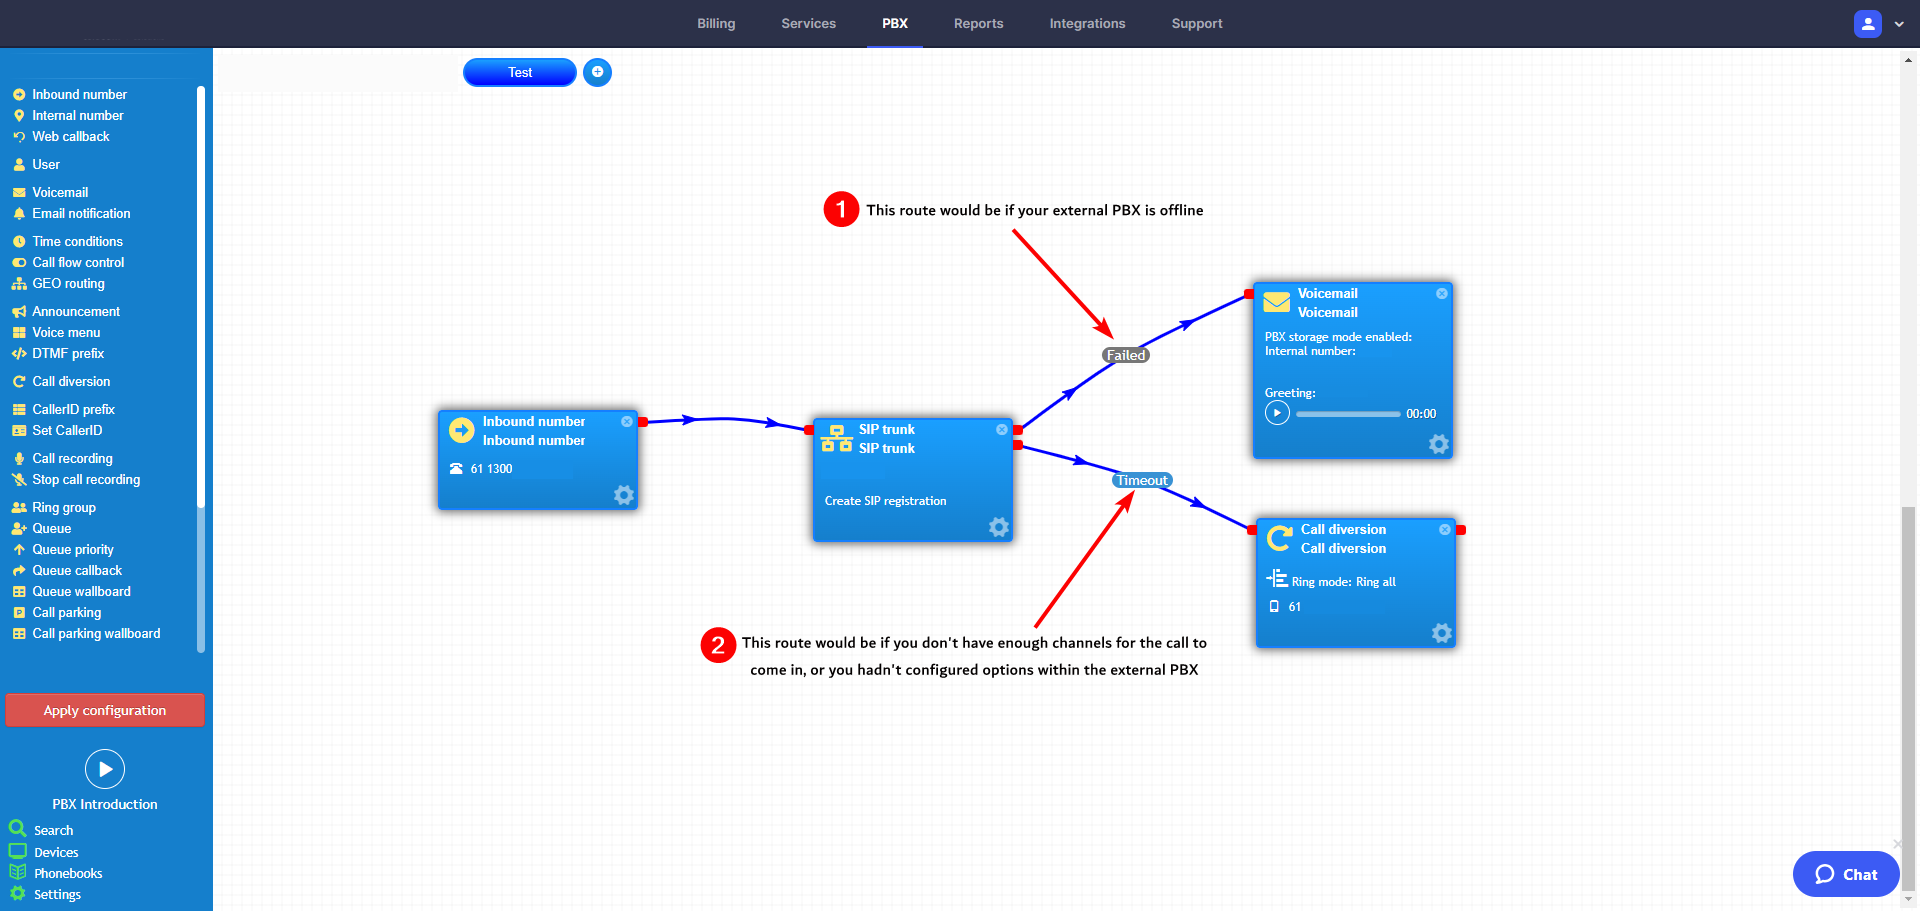Screen dimensions: 1920x911
Task: Select the Time conditions element
Action: coord(77,241)
